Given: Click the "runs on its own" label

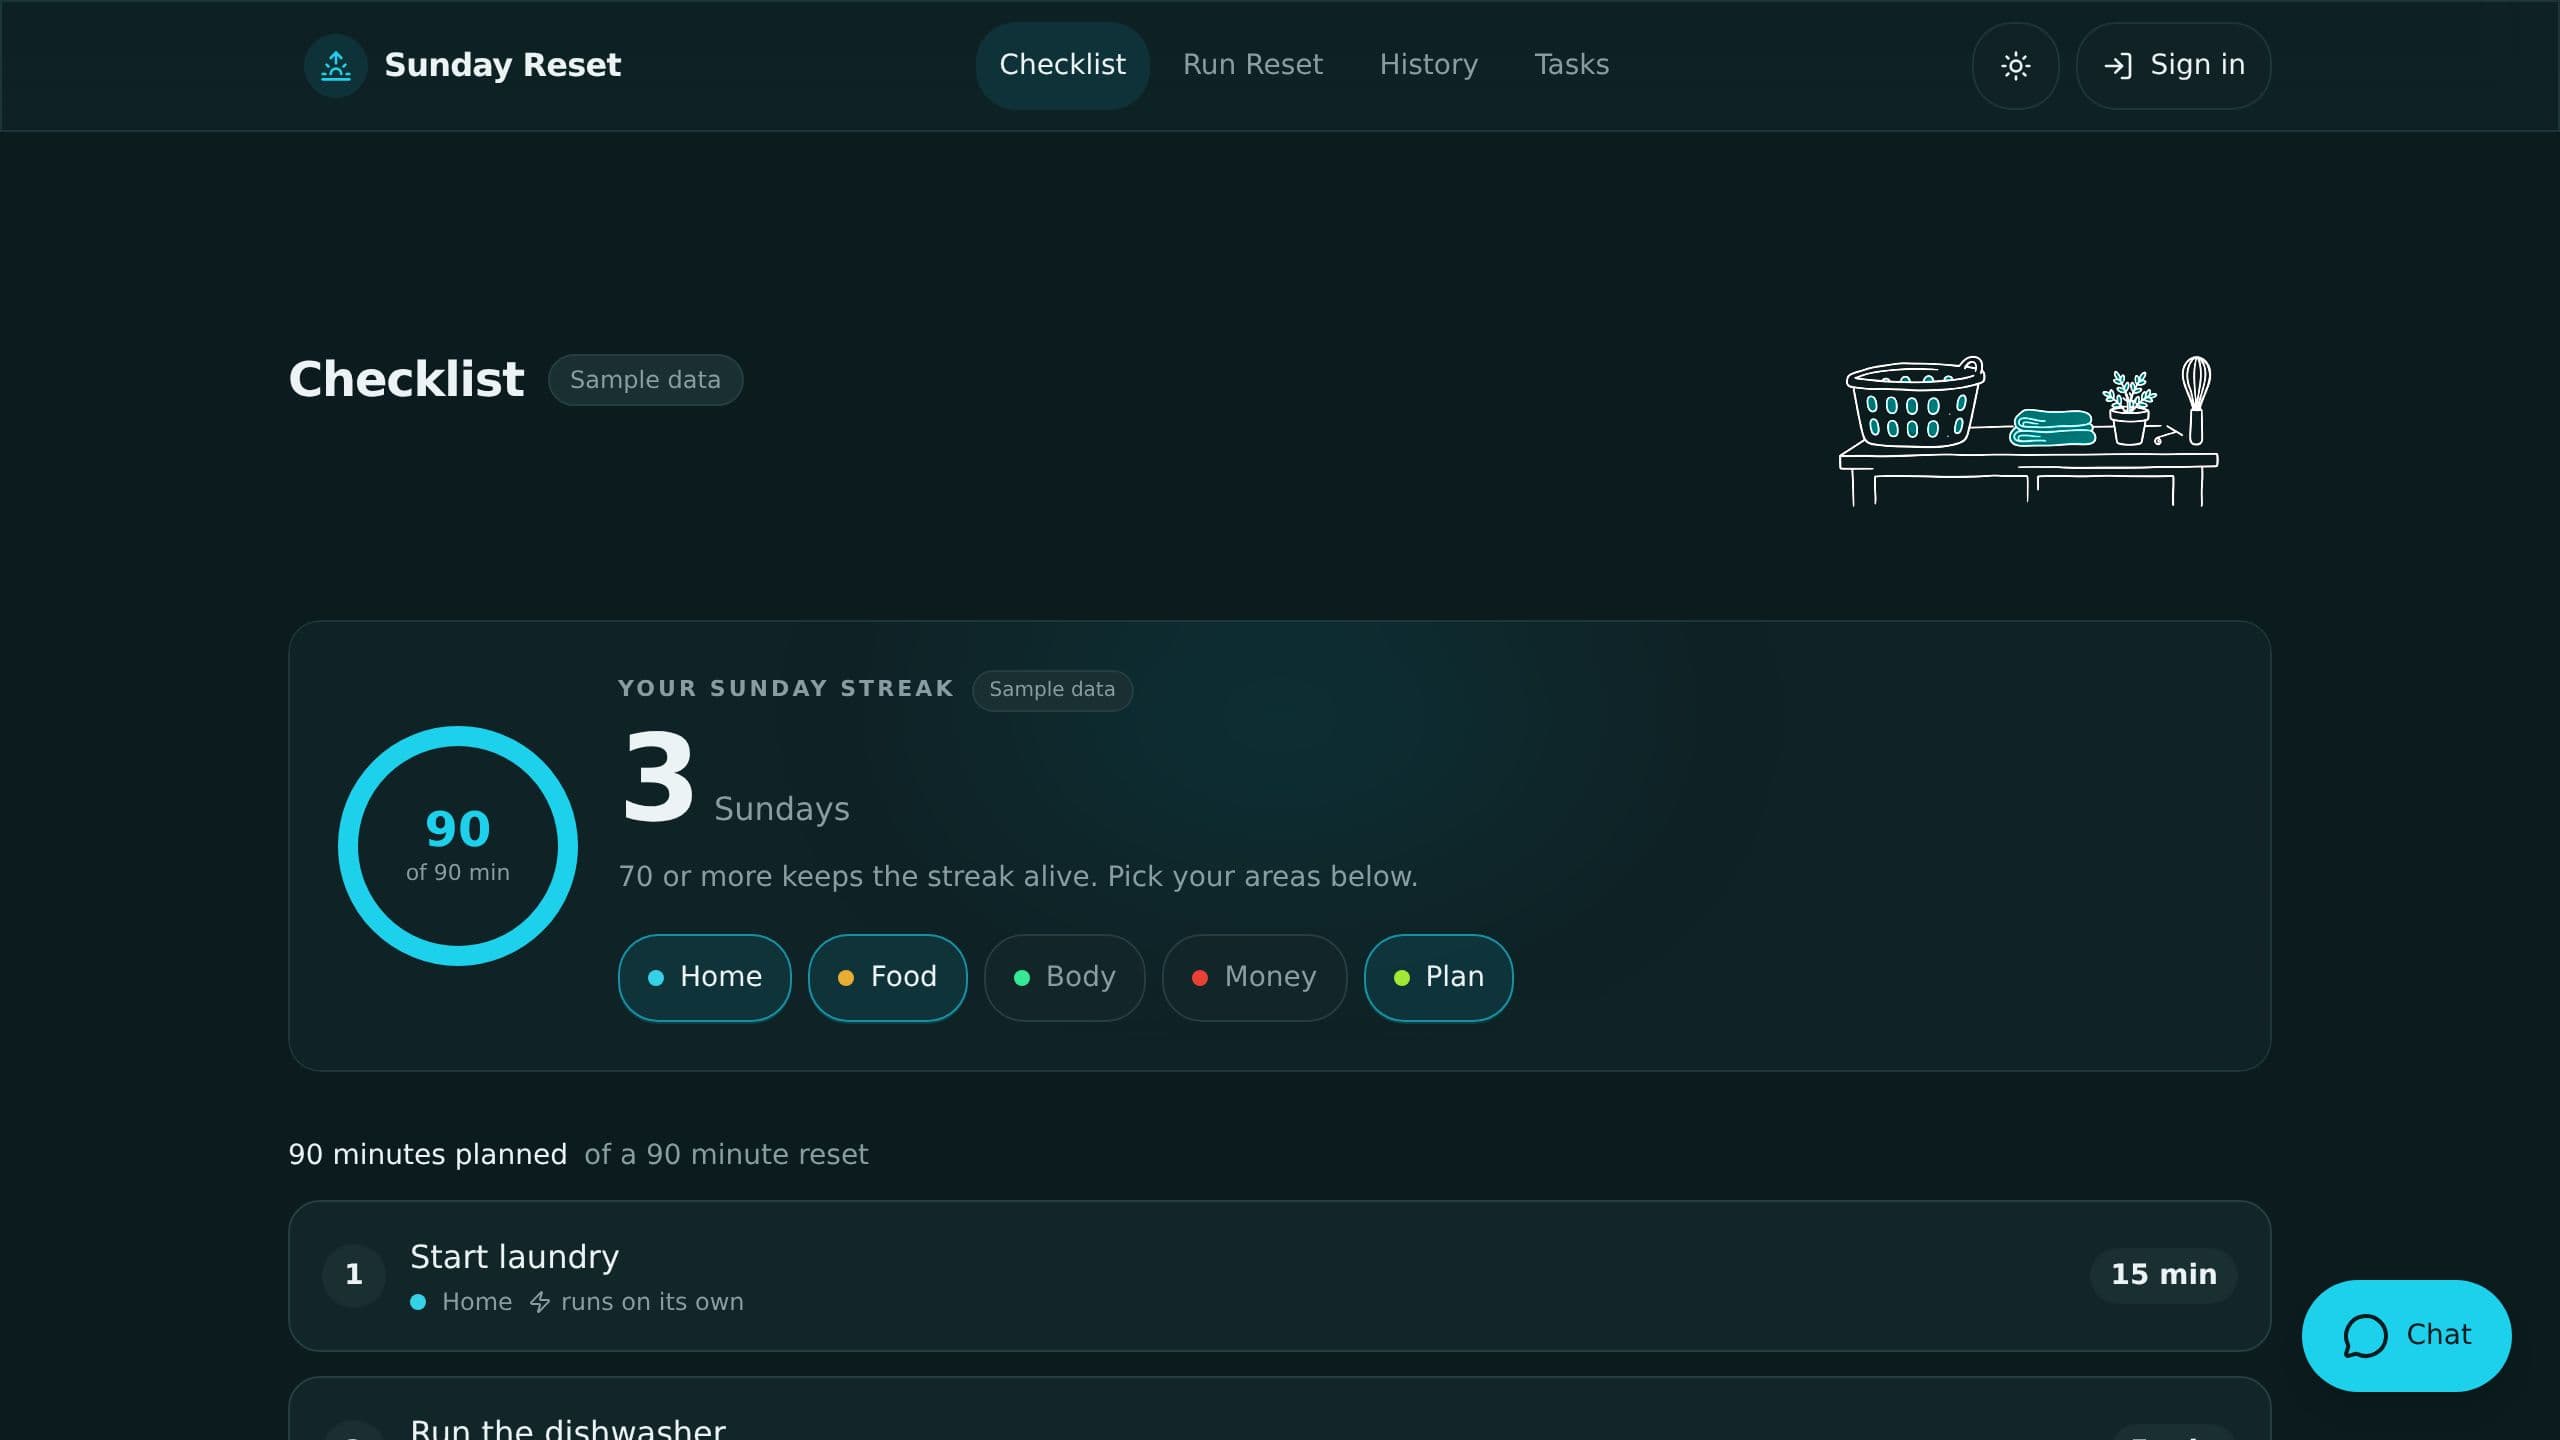Looking at the screenshot, I should point(652,1302).
